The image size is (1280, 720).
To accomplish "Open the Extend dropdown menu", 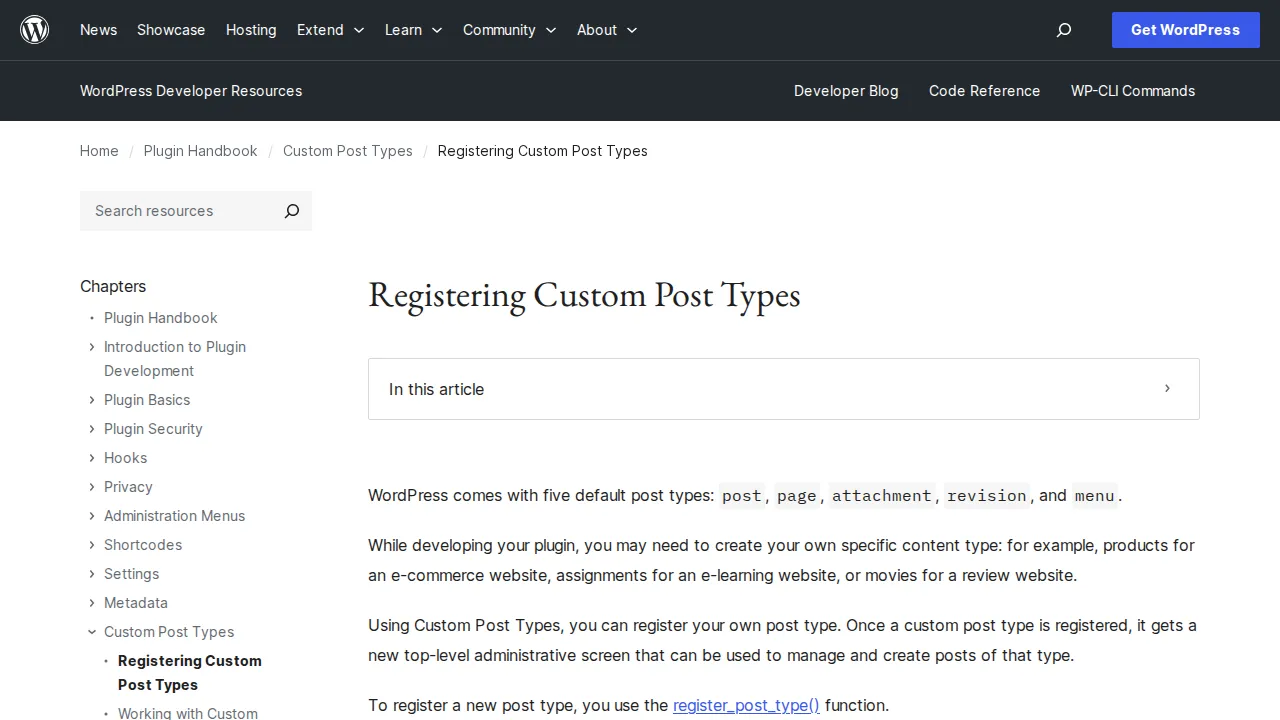I will click(330, 30).
